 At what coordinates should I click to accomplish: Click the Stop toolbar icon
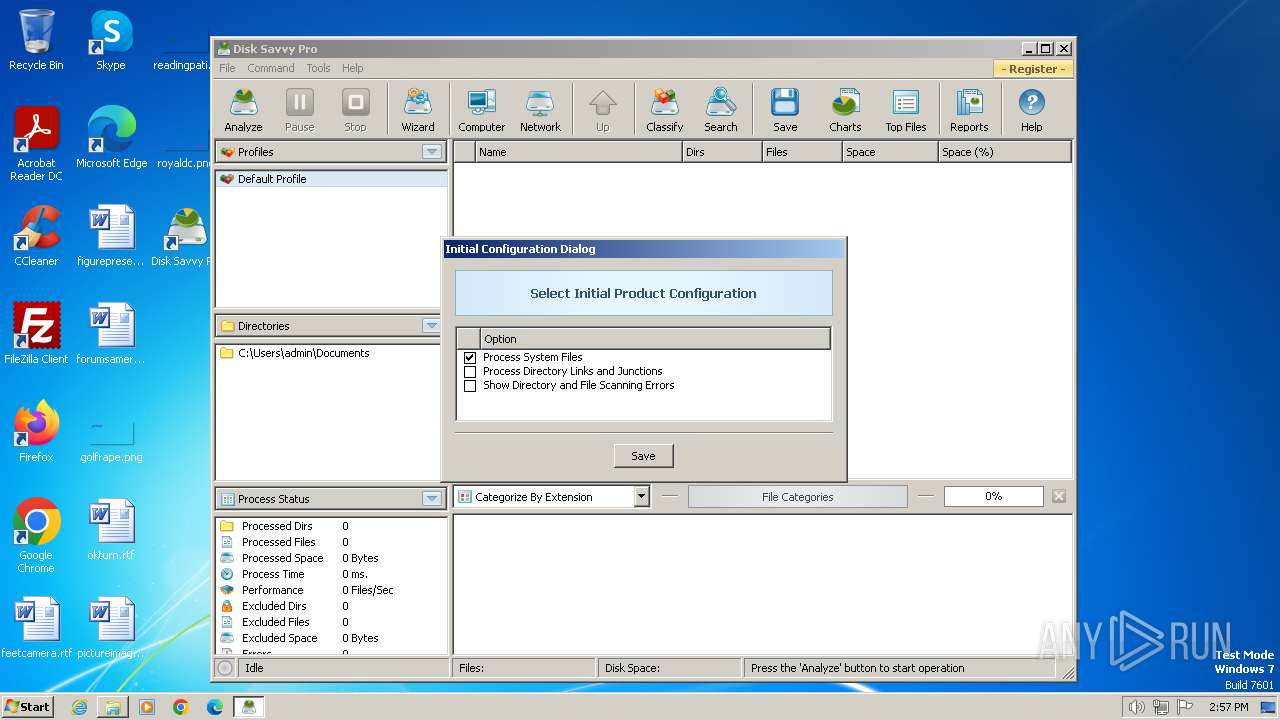point(355,110)
